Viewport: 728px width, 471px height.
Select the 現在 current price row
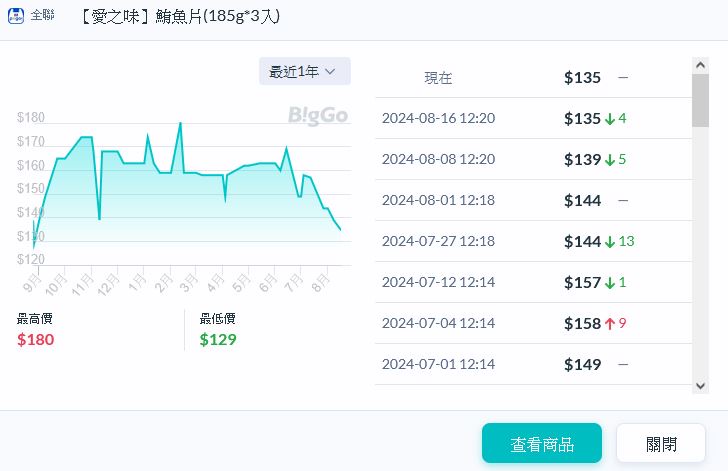(x=532, y=78)
